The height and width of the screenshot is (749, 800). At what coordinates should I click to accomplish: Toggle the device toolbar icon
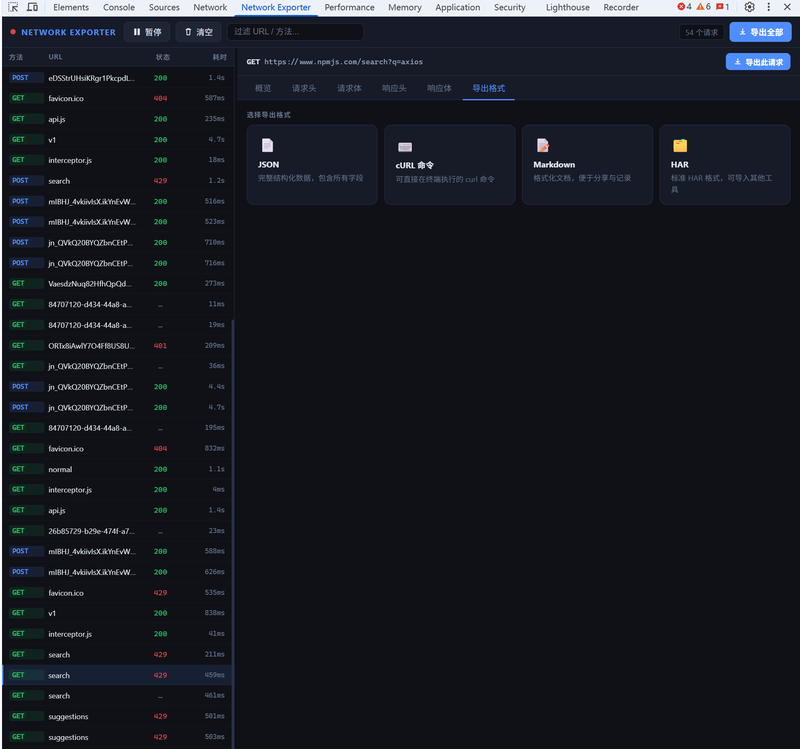[32, 7]
